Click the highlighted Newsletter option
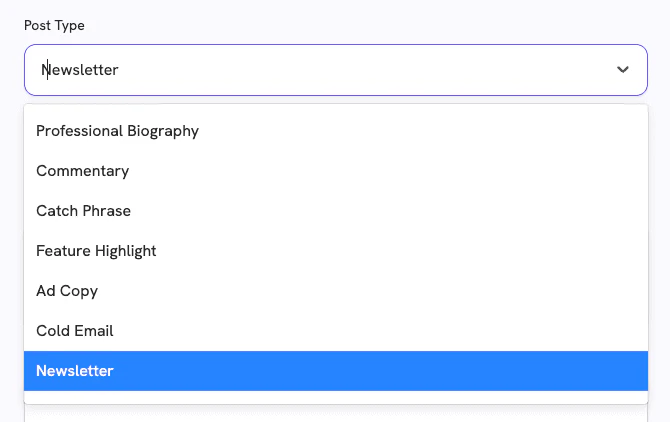Screen dimensions: 670x422 [x=75, y=371]
